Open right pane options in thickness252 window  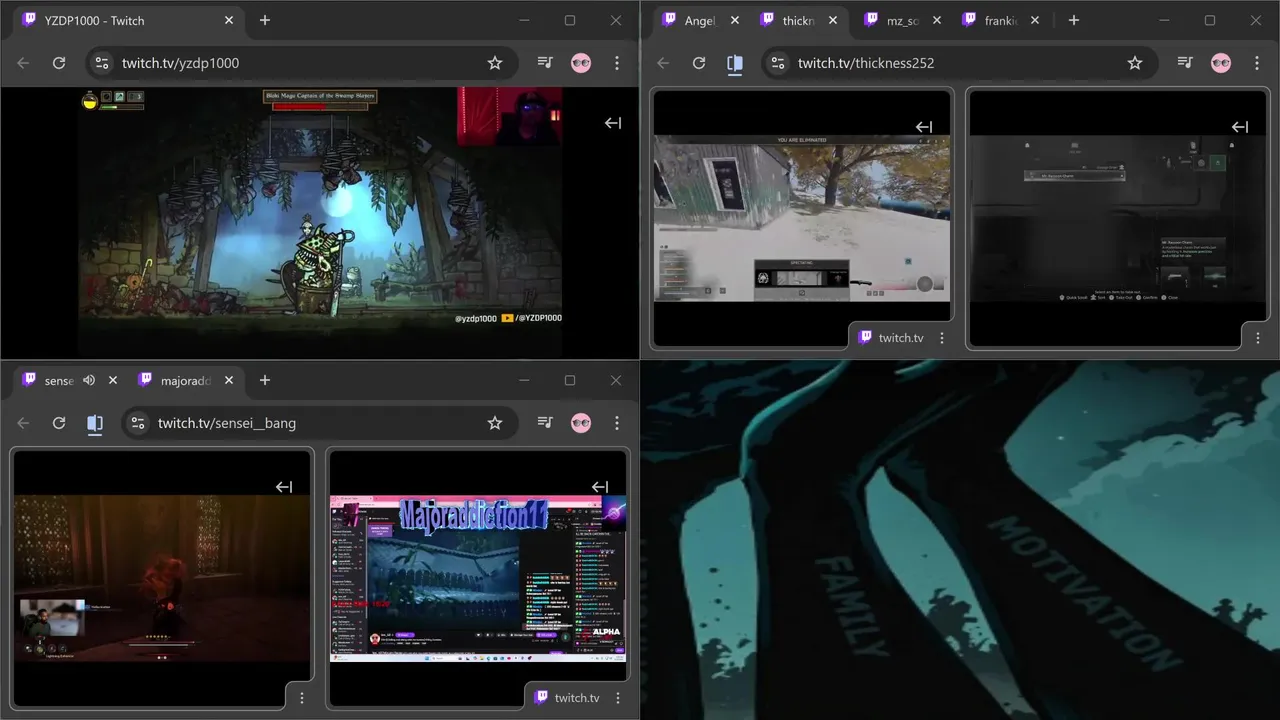coord(1258,338)
